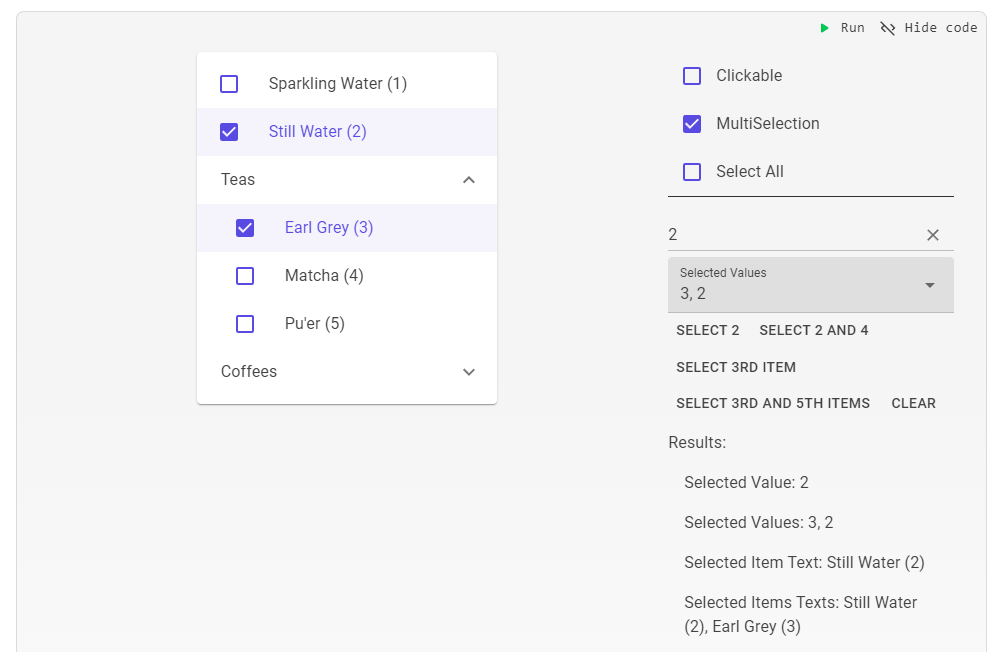Clear the text field with X icon

(933, 235)
